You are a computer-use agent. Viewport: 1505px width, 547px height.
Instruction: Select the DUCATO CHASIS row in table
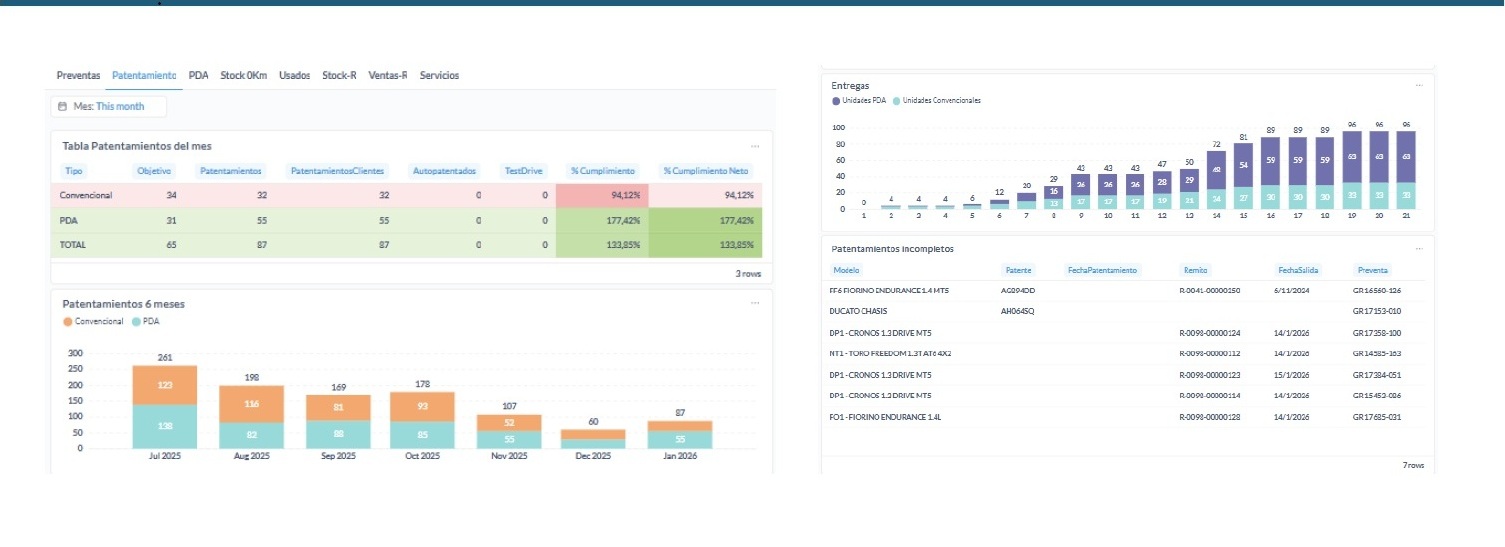[858, 312]
